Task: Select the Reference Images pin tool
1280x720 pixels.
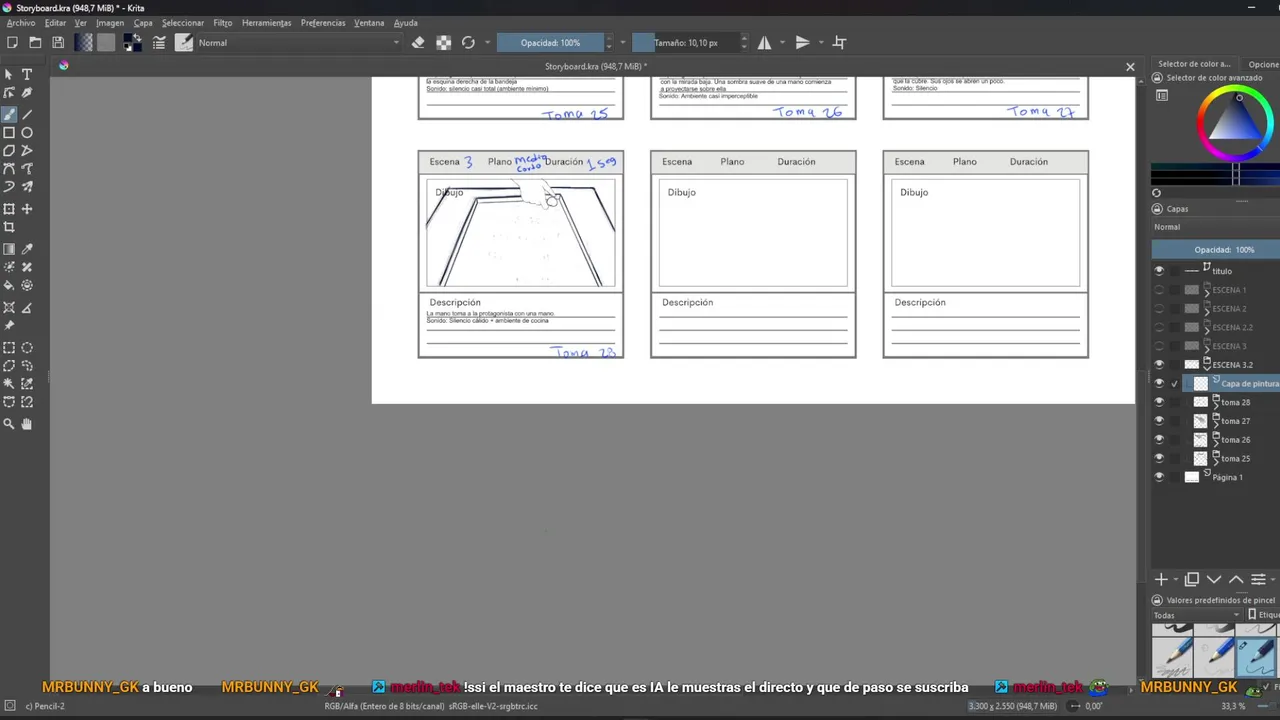Action: [9, 325]
